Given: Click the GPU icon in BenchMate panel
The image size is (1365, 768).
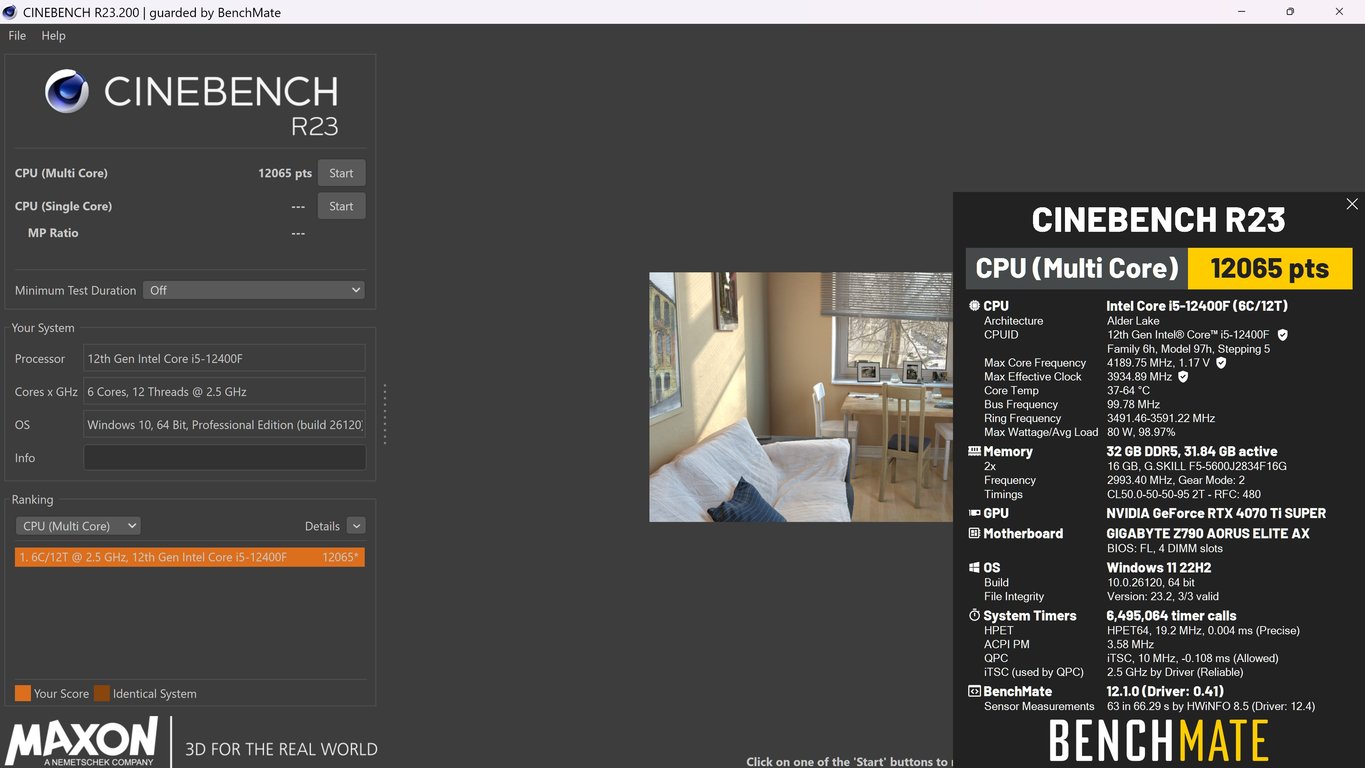Looking at the screenshot, I should coord(974,513).
